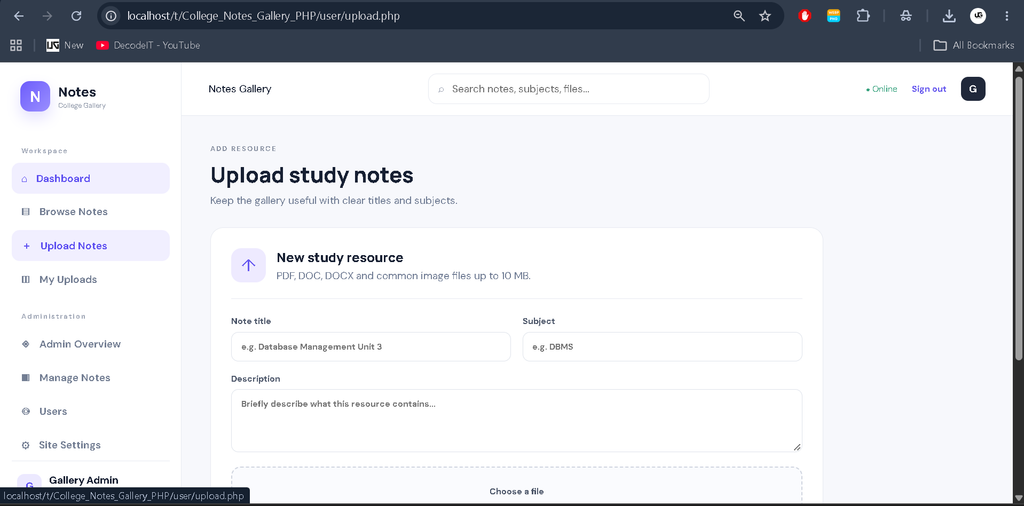Click the New study resource heading

(x=340, y=257)
